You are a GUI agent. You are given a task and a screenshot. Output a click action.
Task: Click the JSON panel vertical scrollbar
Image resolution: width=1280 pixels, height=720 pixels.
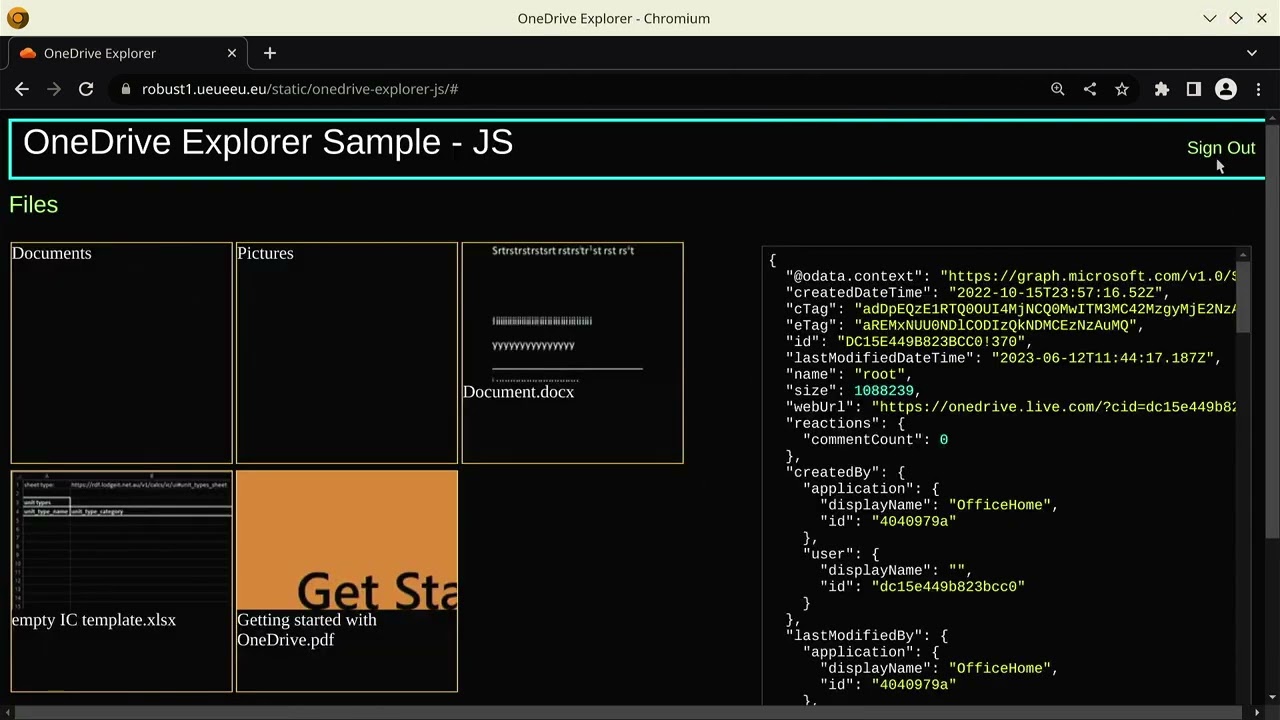(1243, 298)
